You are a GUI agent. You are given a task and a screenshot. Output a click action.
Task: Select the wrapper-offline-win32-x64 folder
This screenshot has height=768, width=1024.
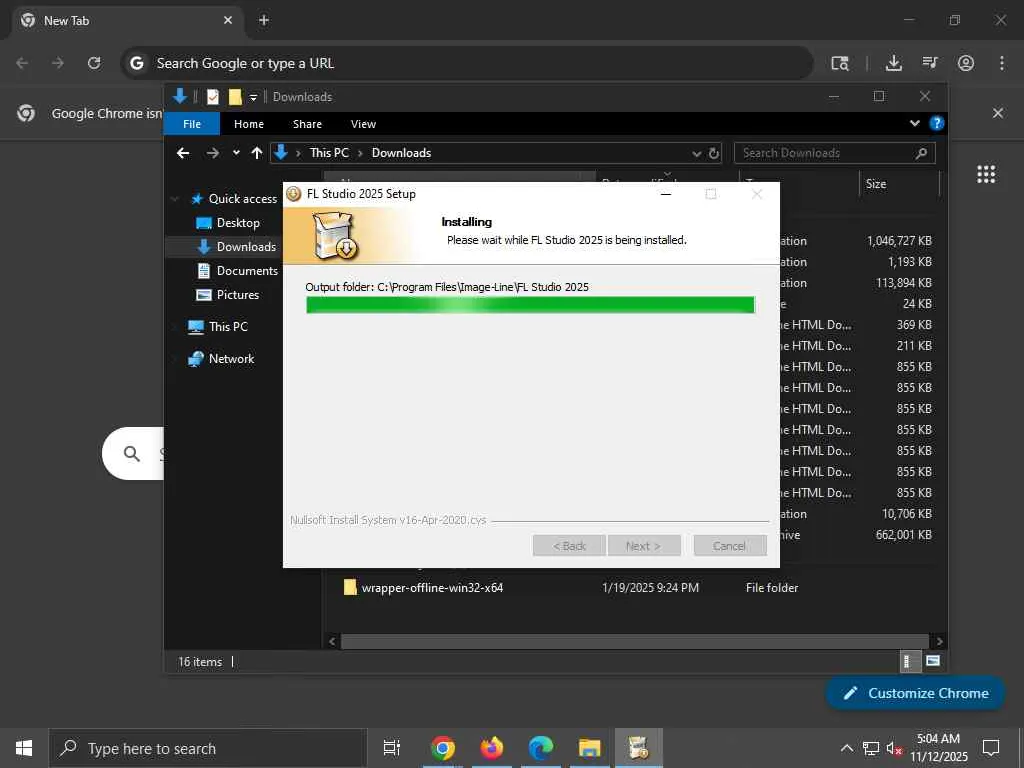(432, 588)
